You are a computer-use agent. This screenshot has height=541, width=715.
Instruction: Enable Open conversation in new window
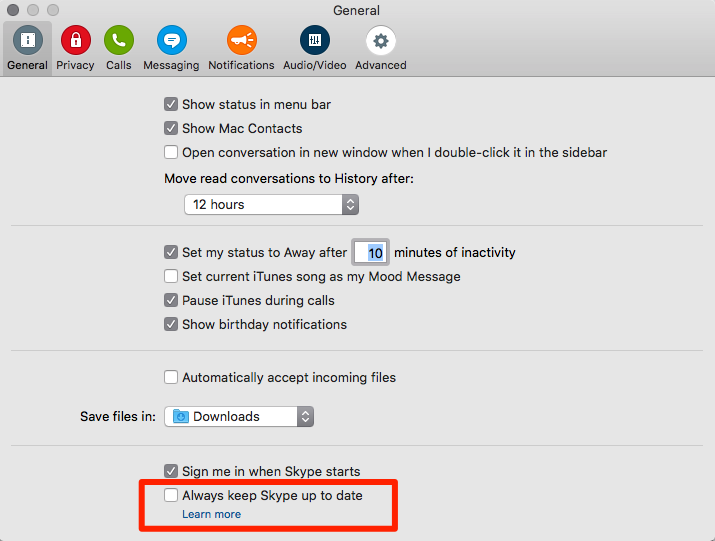[x=171, y=152]
